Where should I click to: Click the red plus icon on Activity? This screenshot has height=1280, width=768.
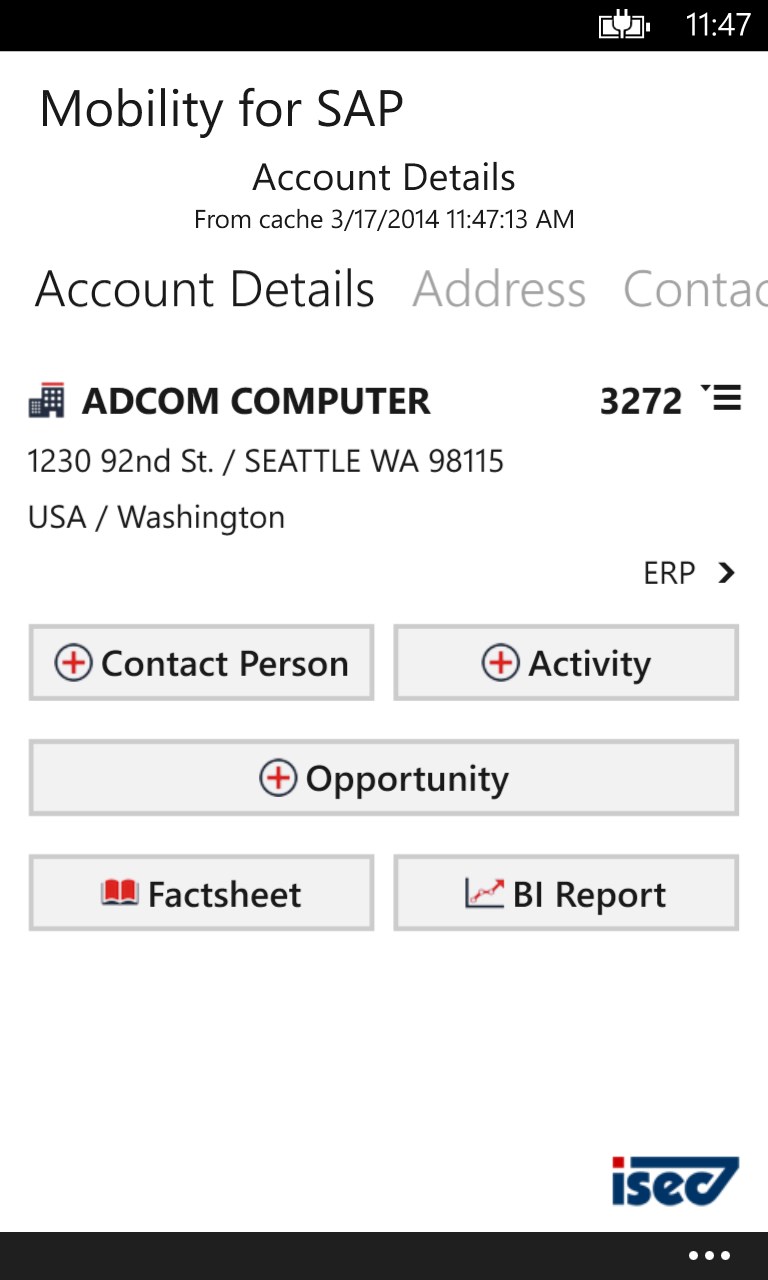(500, 663)
